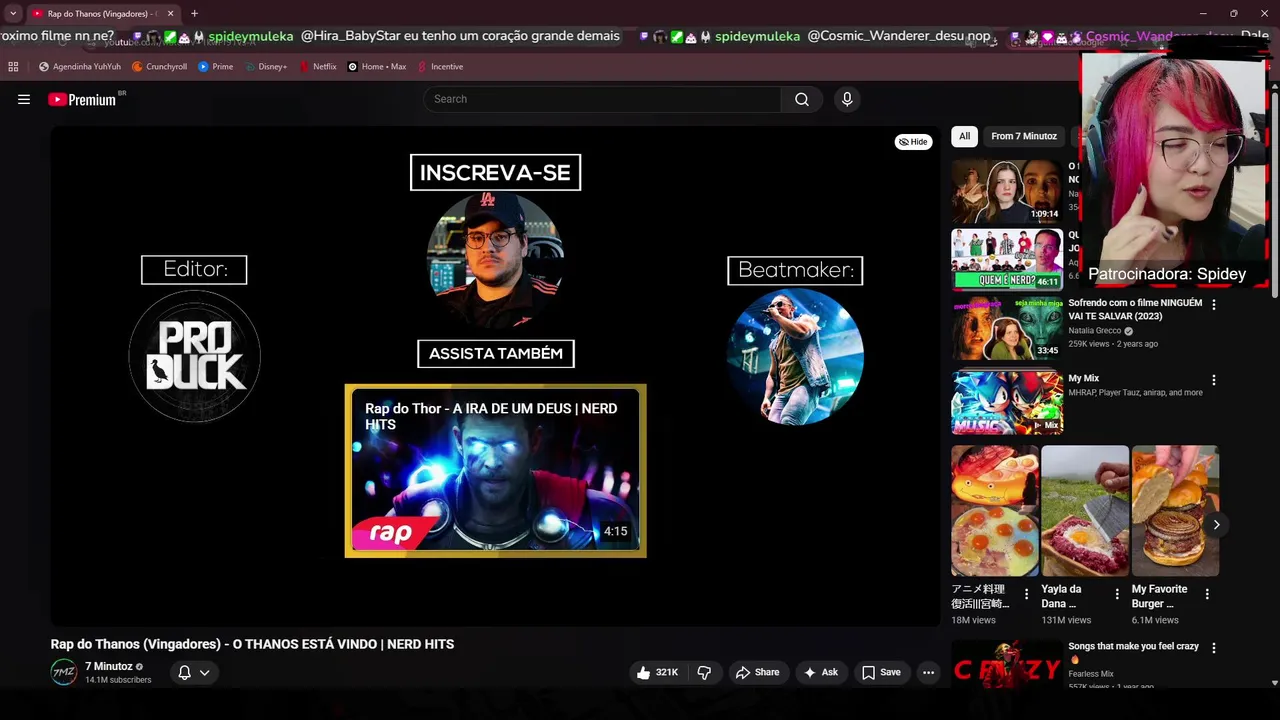Share the Rap do Thanos video
The width and height of the screenshot is (1280, 720).
point(757,672)
